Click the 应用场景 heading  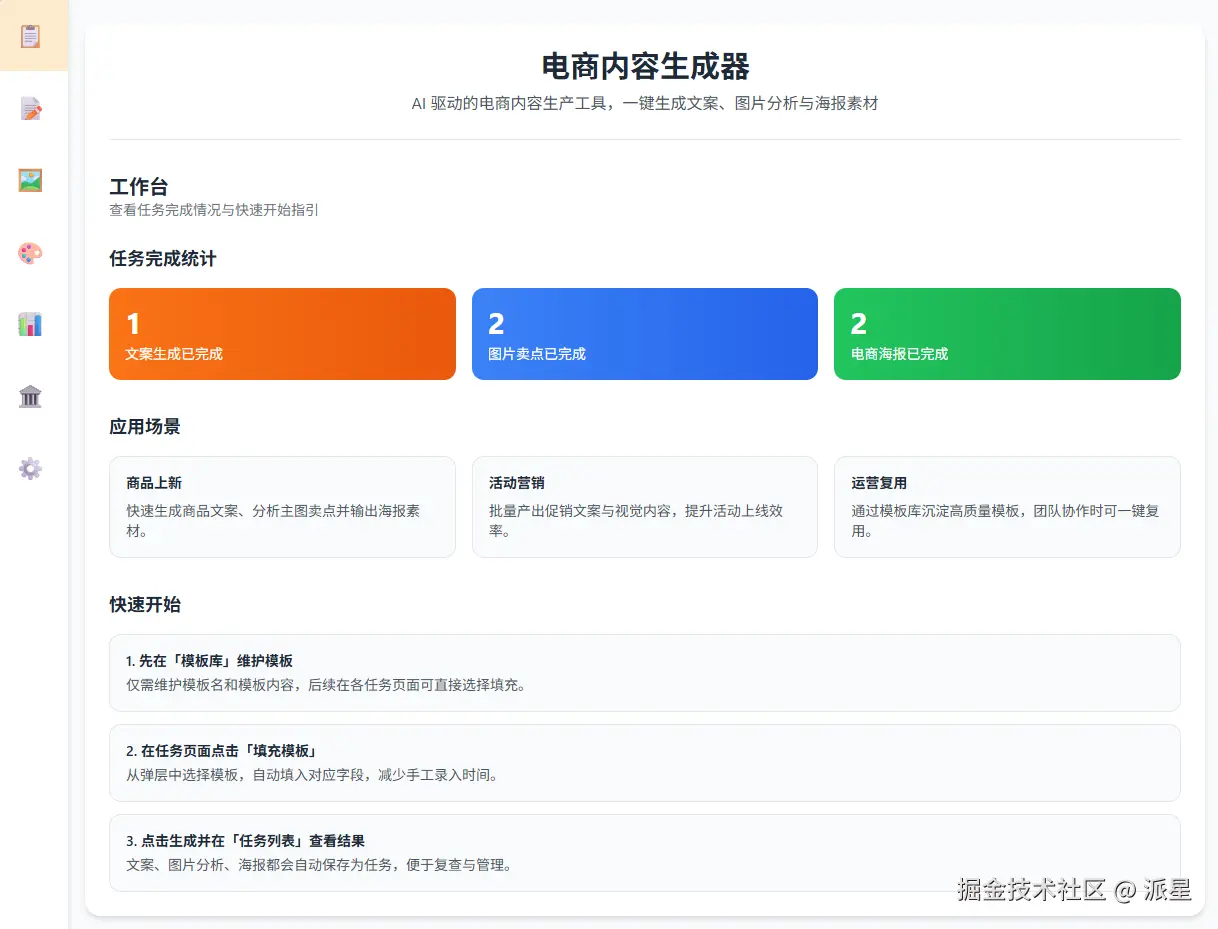pos(145,427)
